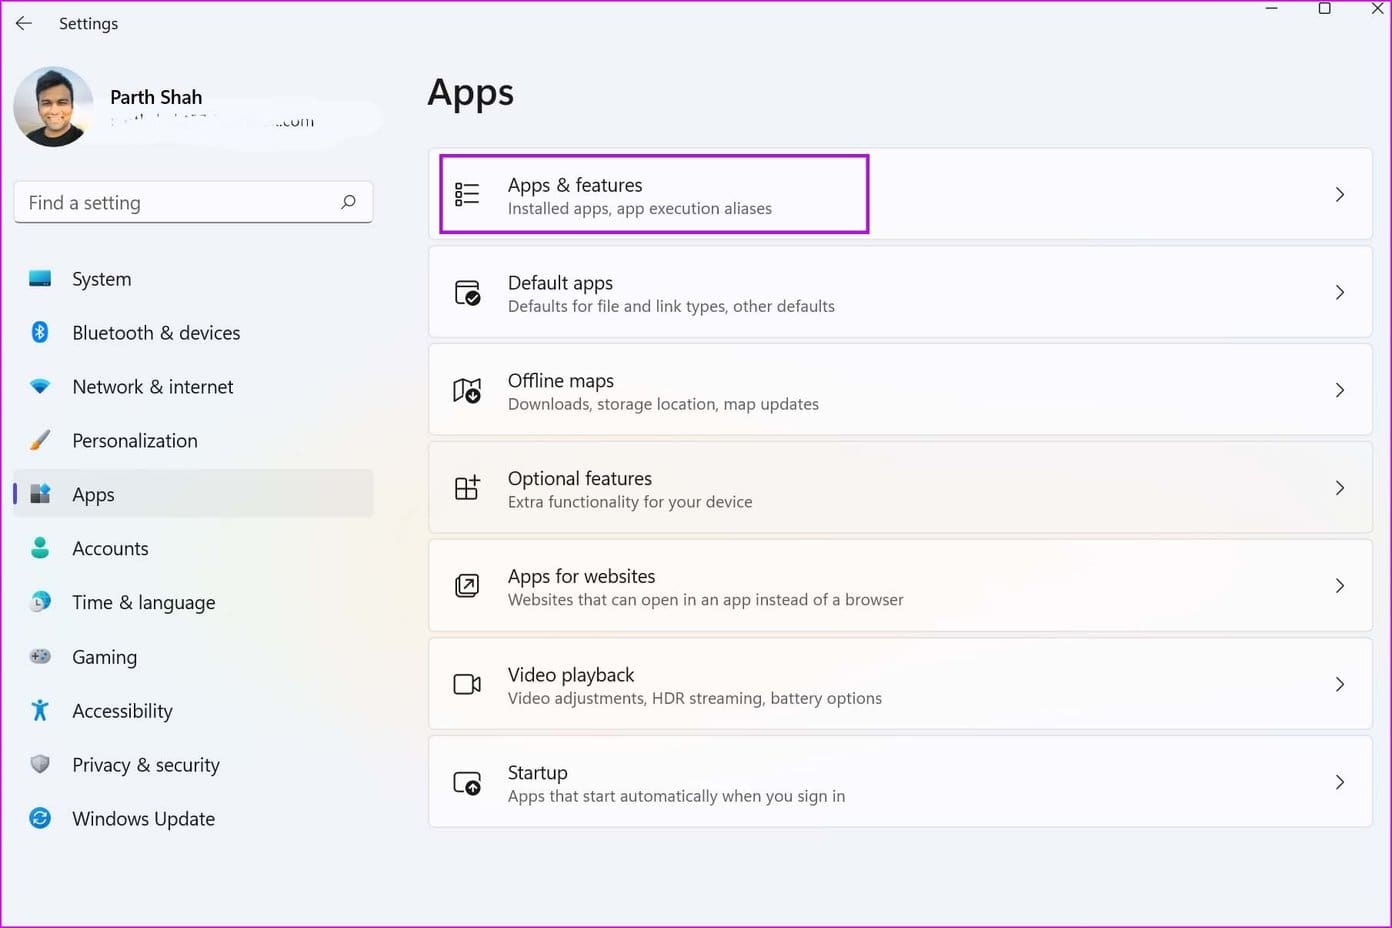Open Apps & features title
The height and width of the screenshot is (928, 1392).
point(575,185)
